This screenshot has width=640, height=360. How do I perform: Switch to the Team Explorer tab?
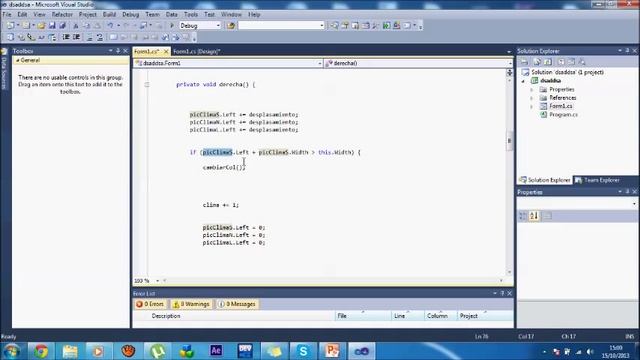(x=597, y=180)
